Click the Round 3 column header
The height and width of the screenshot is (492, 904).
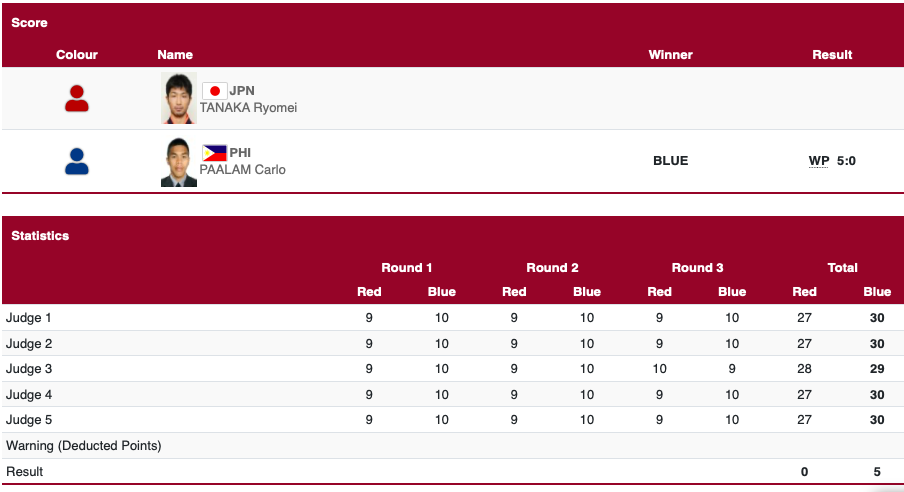click(x=697, y=268)
